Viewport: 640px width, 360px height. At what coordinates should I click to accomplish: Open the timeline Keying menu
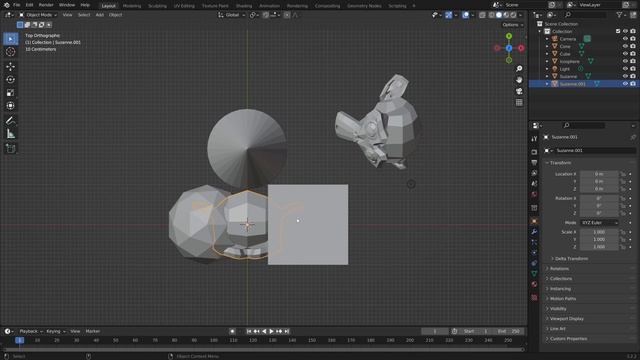pos(56,331)
